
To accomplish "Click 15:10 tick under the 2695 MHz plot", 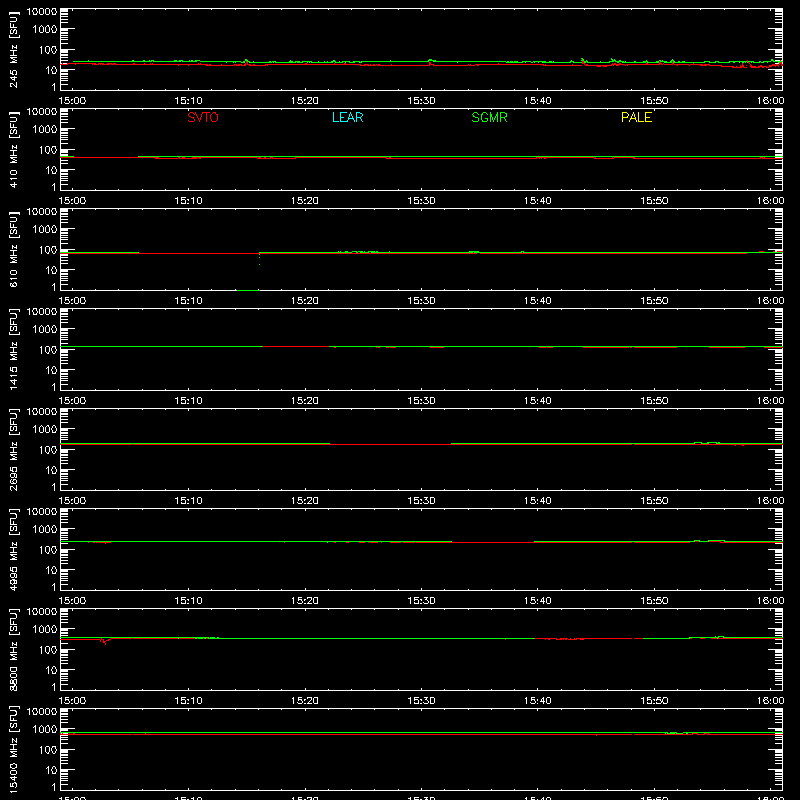I will pos(188,501).
